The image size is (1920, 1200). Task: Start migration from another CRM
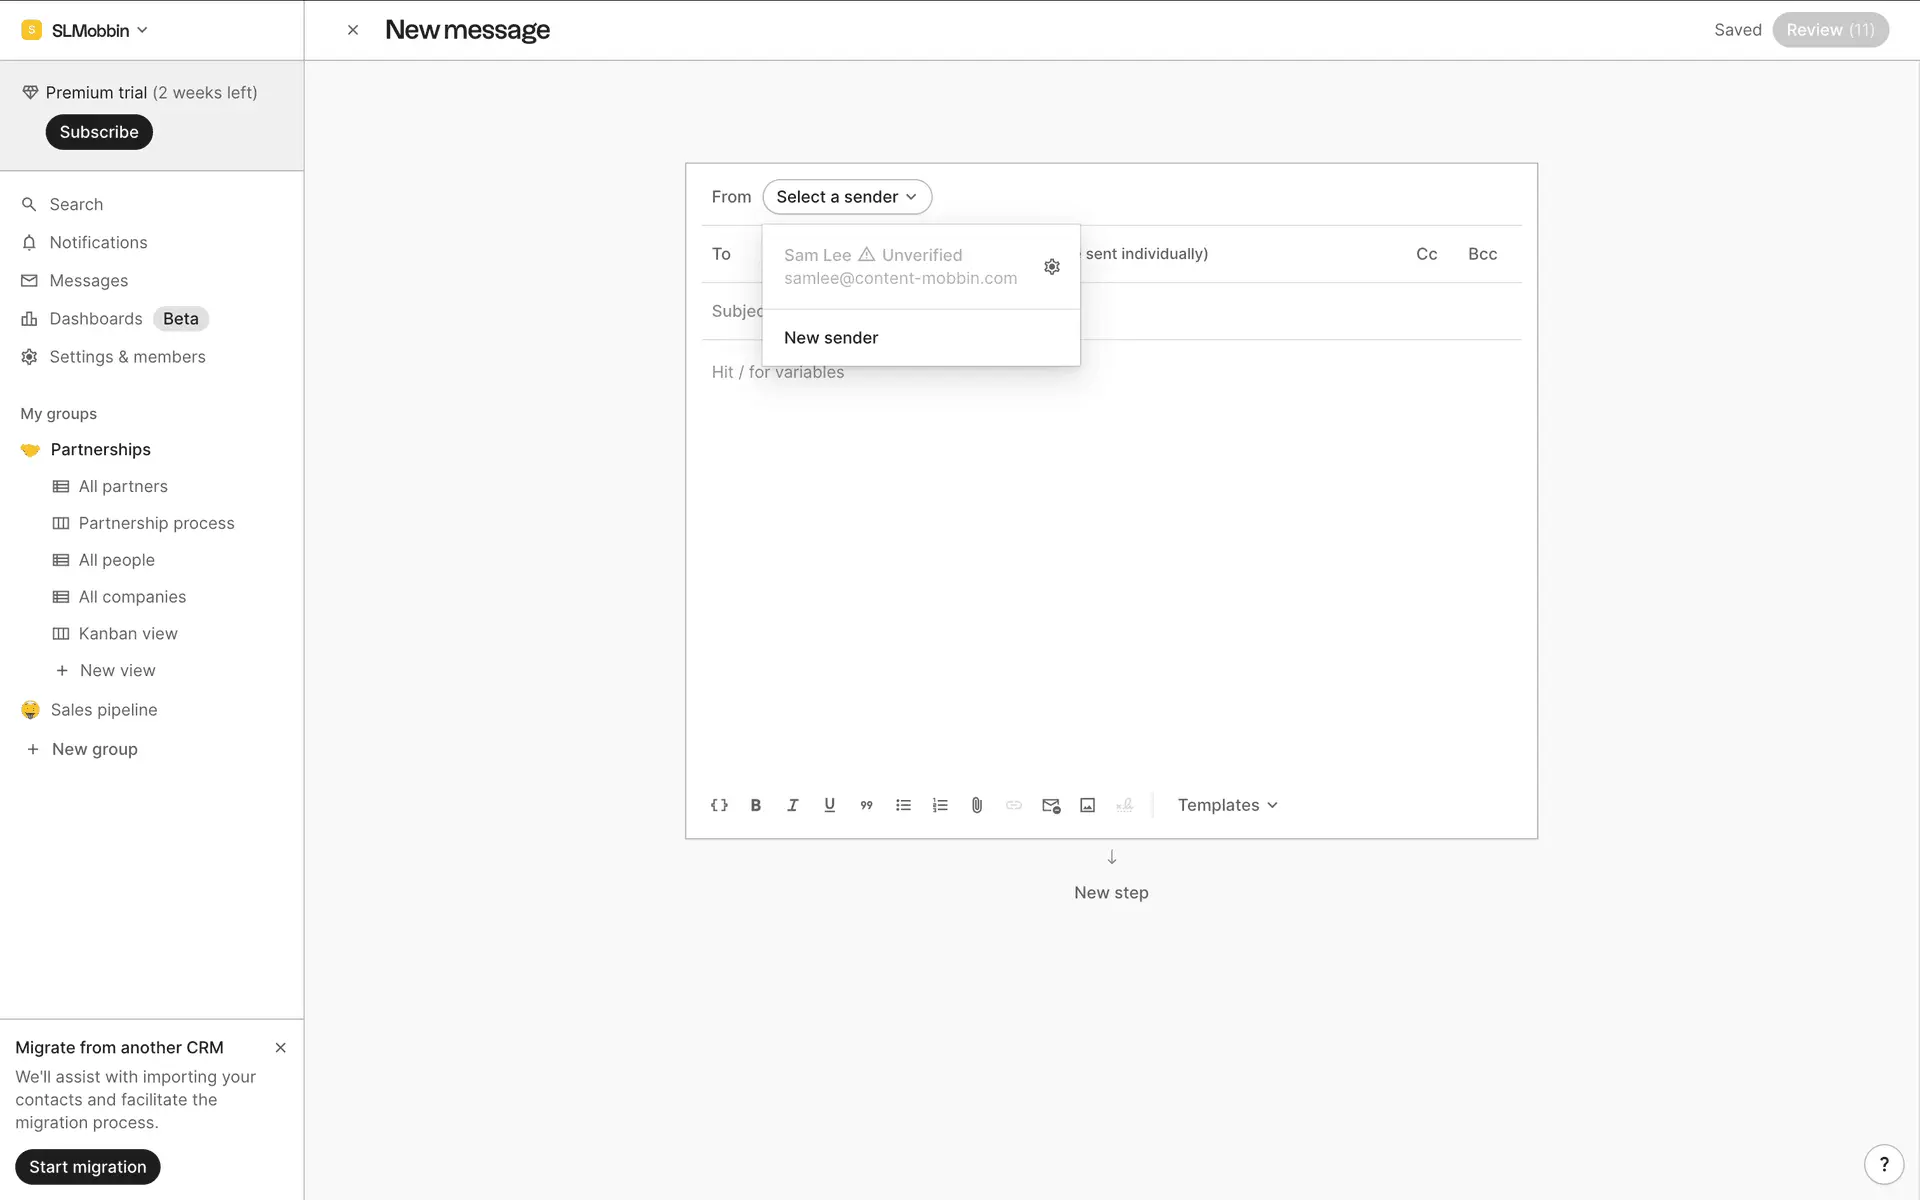tap(88, 1167)
